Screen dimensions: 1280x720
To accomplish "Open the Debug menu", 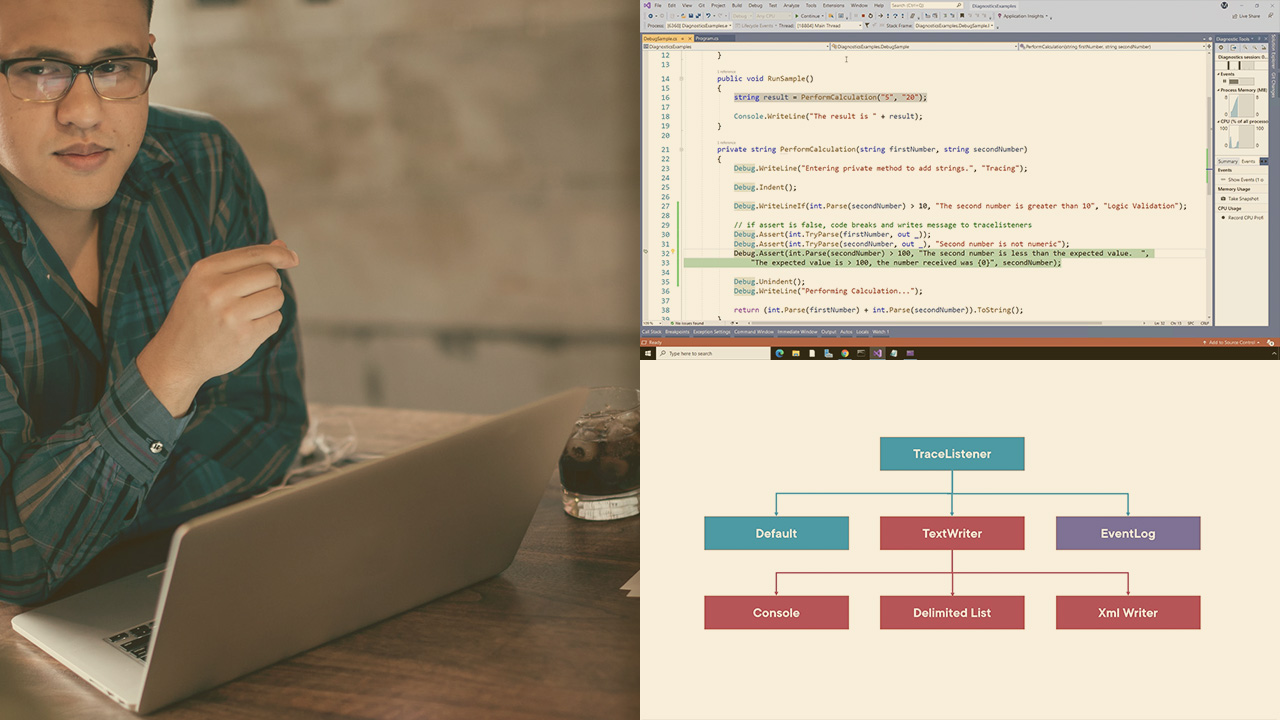I will coord(755,5).
